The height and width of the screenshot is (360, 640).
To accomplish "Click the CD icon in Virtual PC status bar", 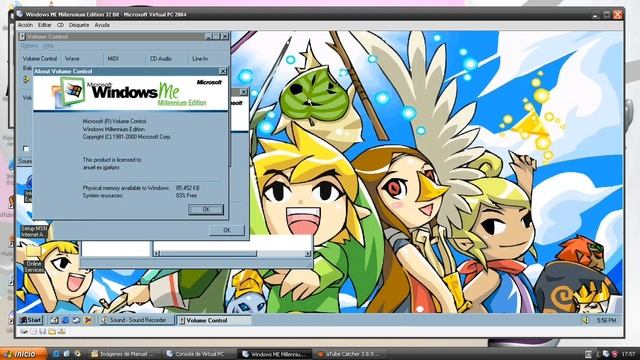I will (33, 331).
